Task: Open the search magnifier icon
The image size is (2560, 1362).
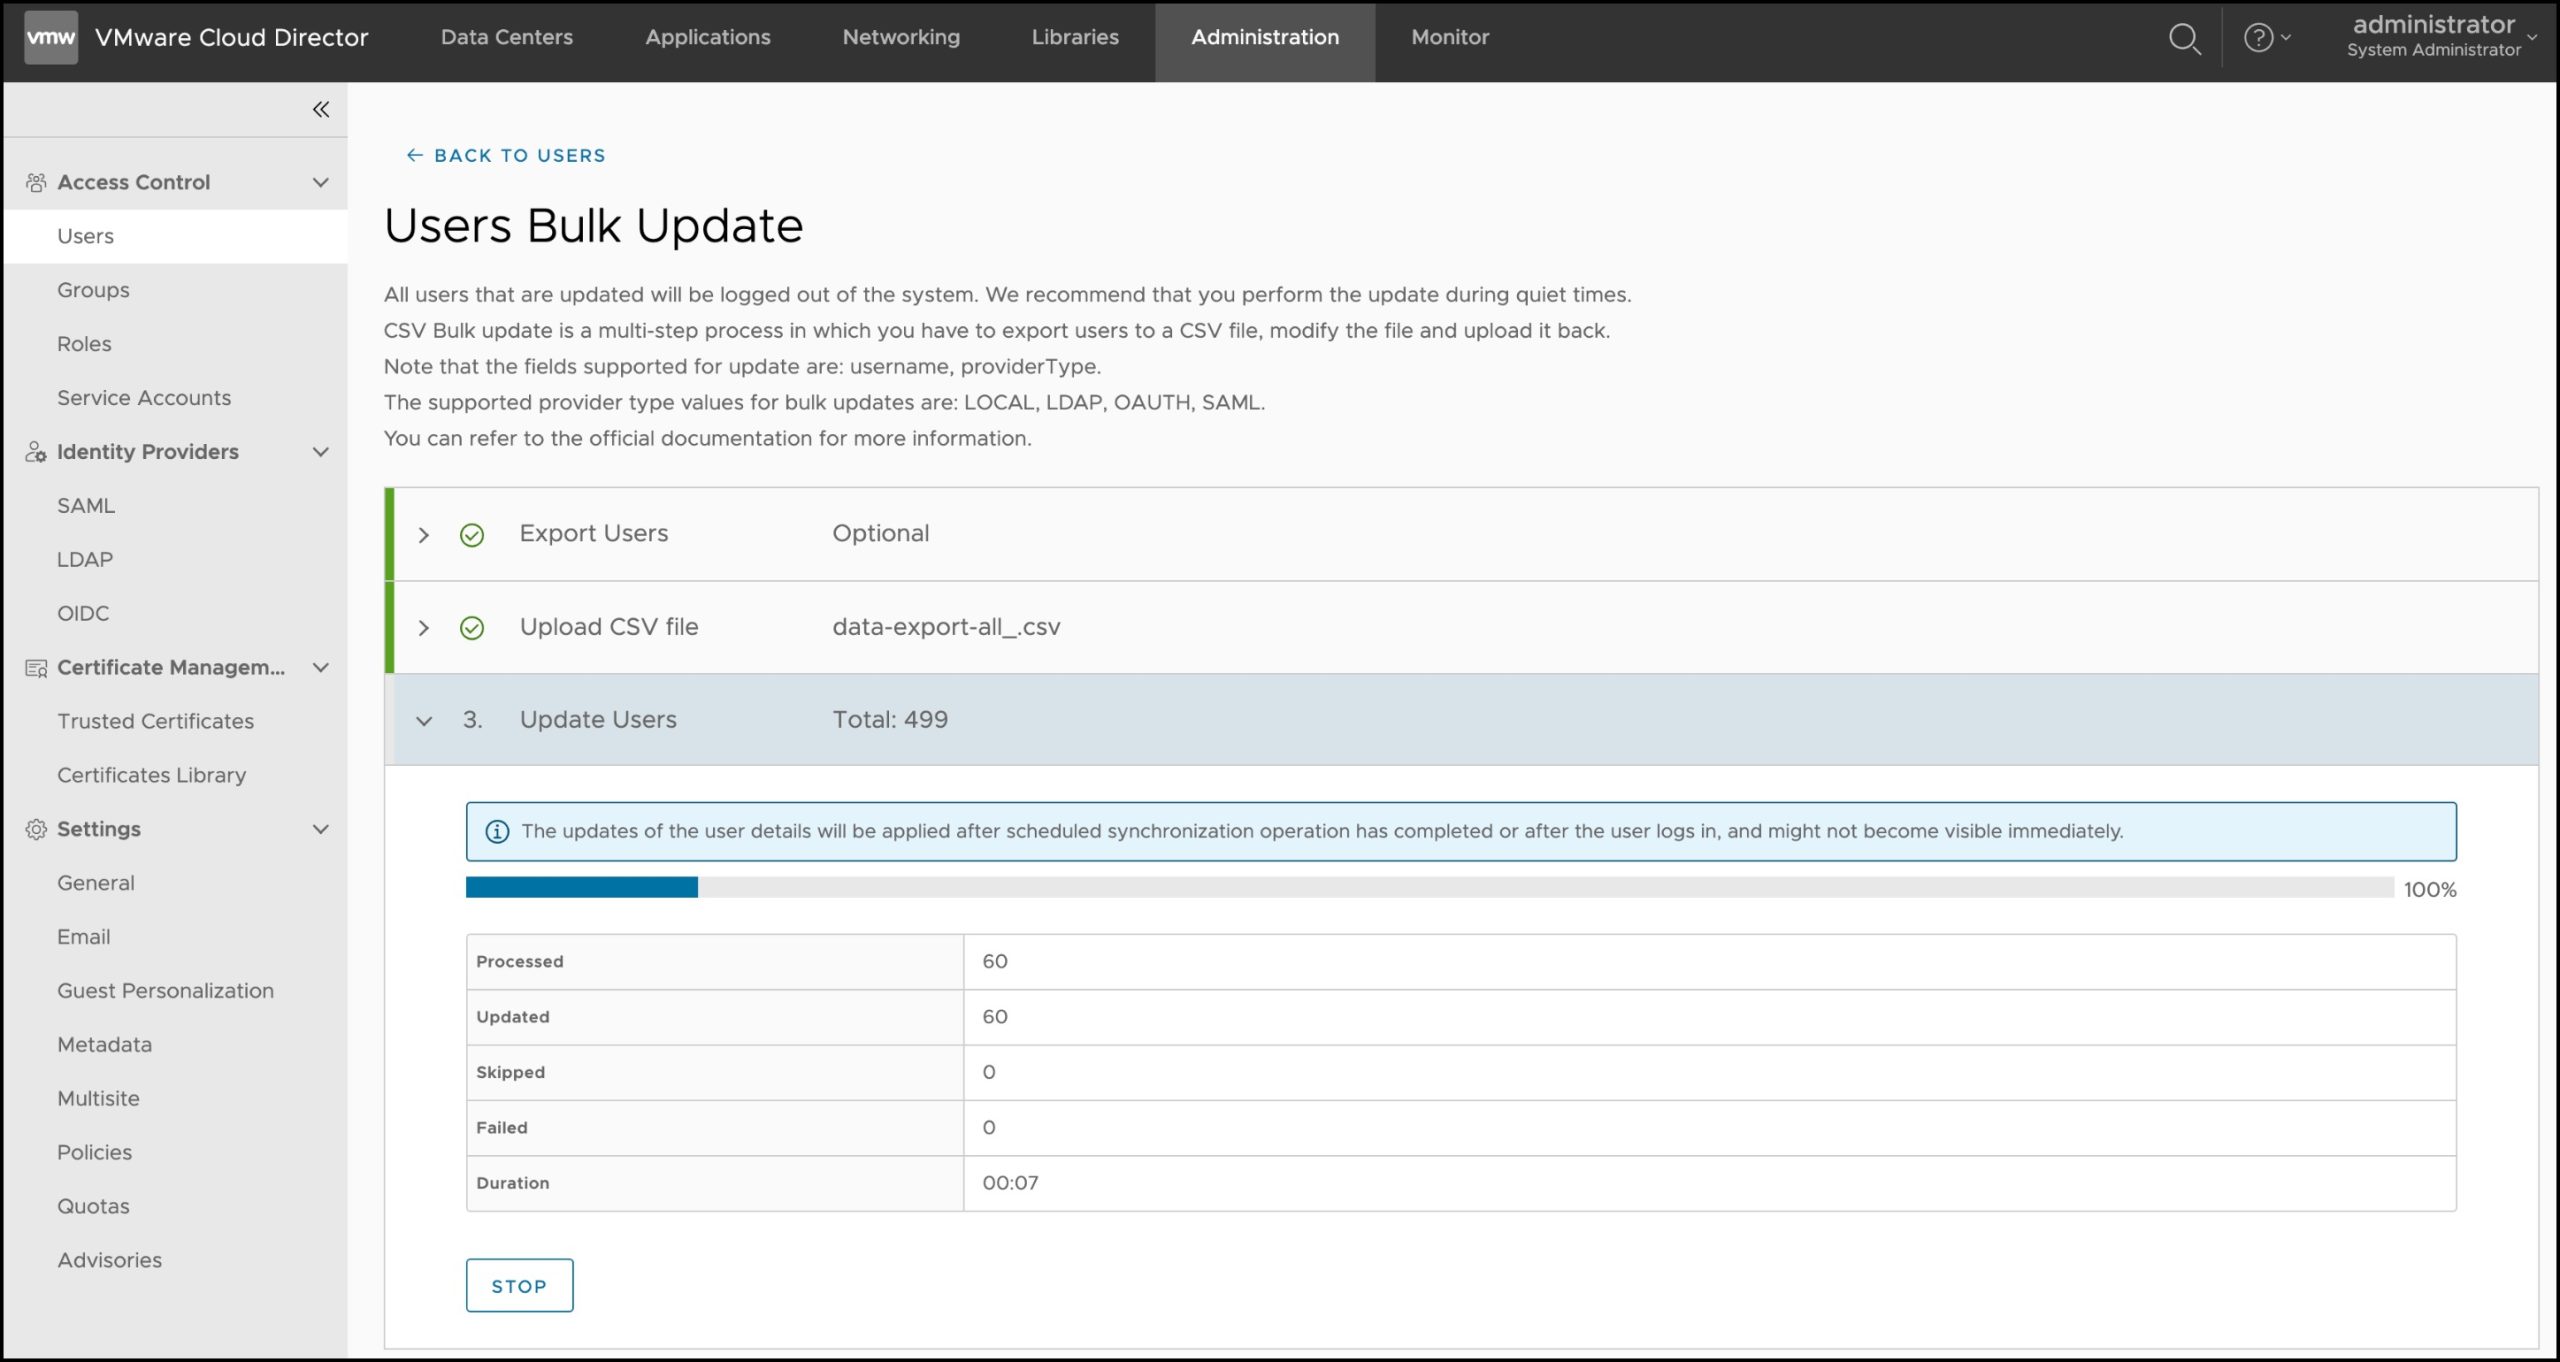Action: (2184, 39)
